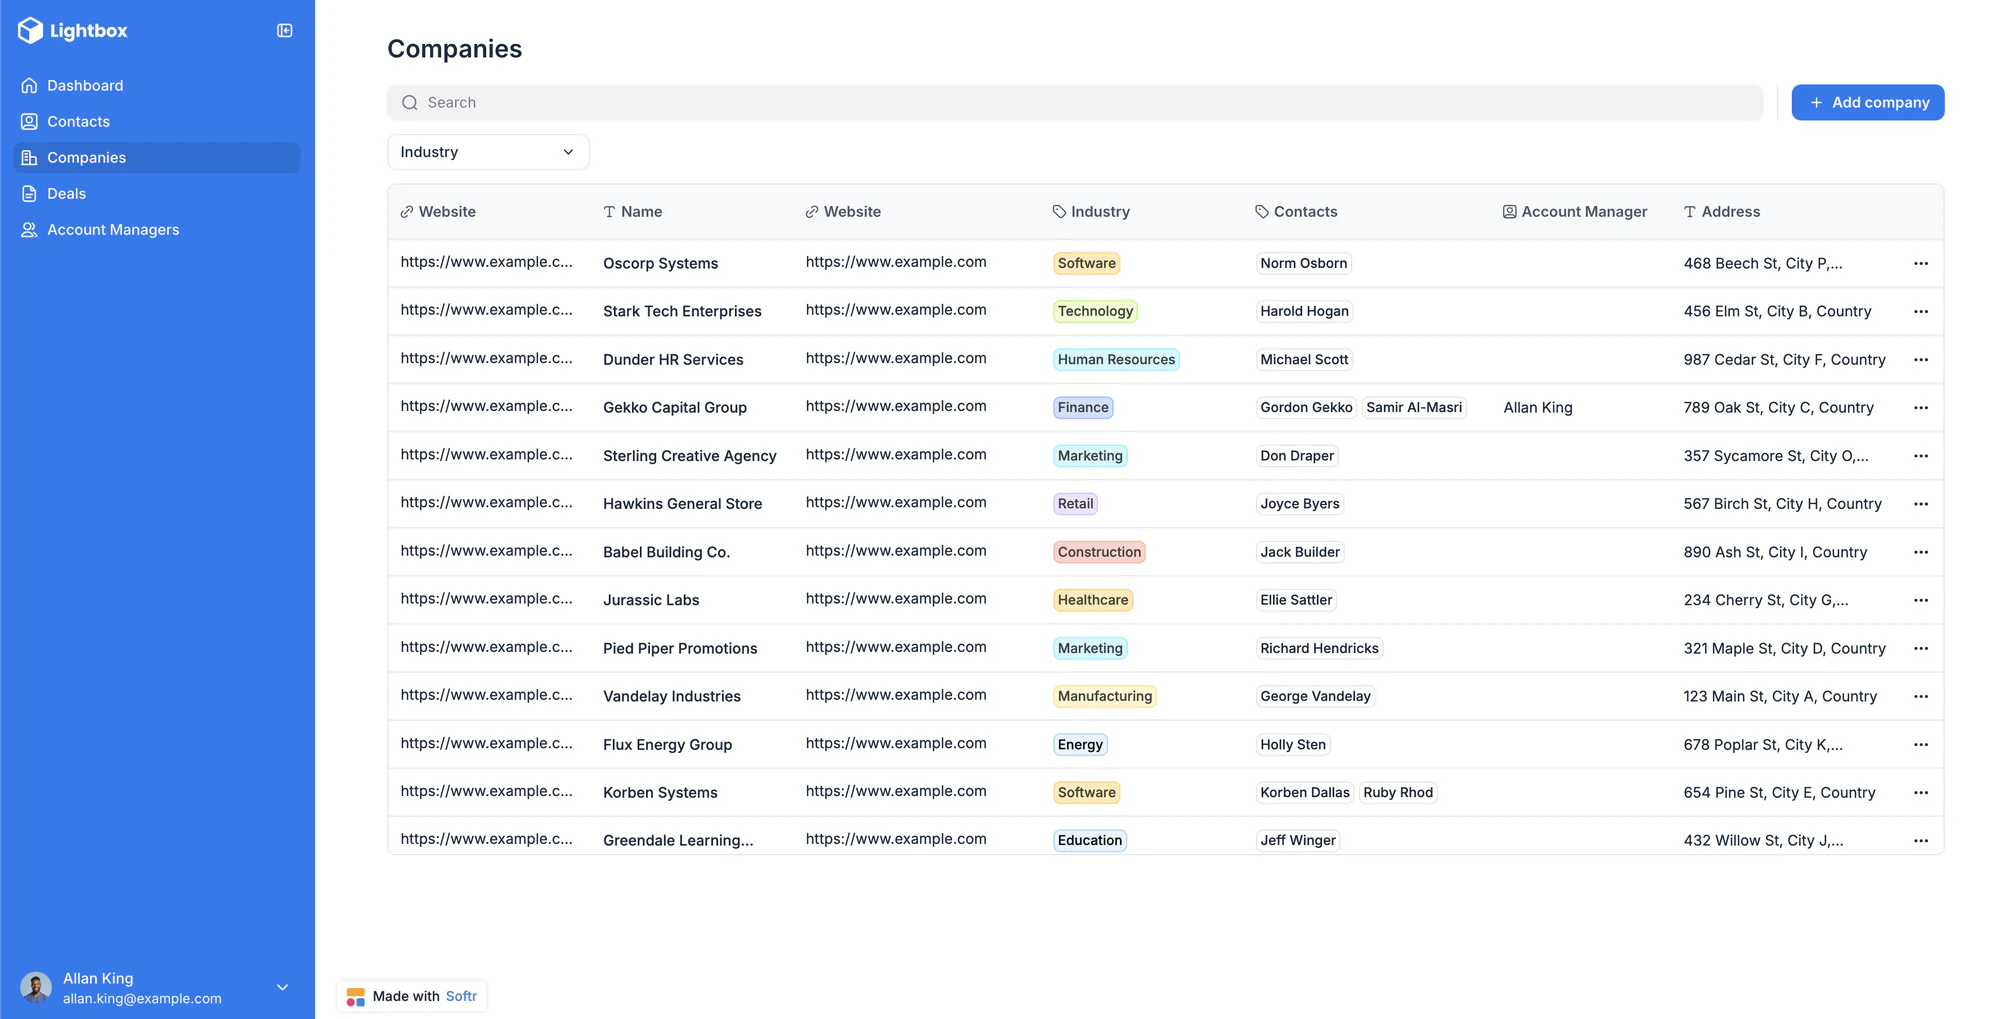This screenshot has width=2000, height=1019.
Task: Click the Finance industry tag
Action: point(1083,407)
